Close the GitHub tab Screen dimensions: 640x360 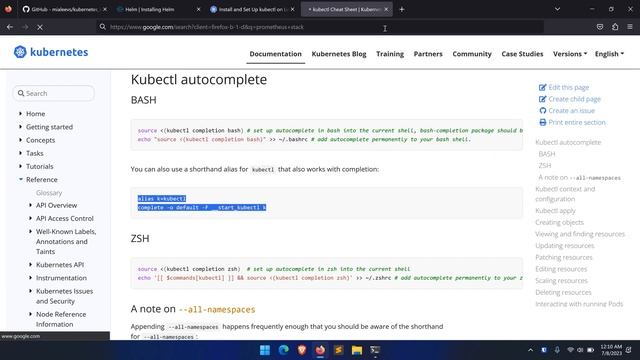[x=104, y=9]
